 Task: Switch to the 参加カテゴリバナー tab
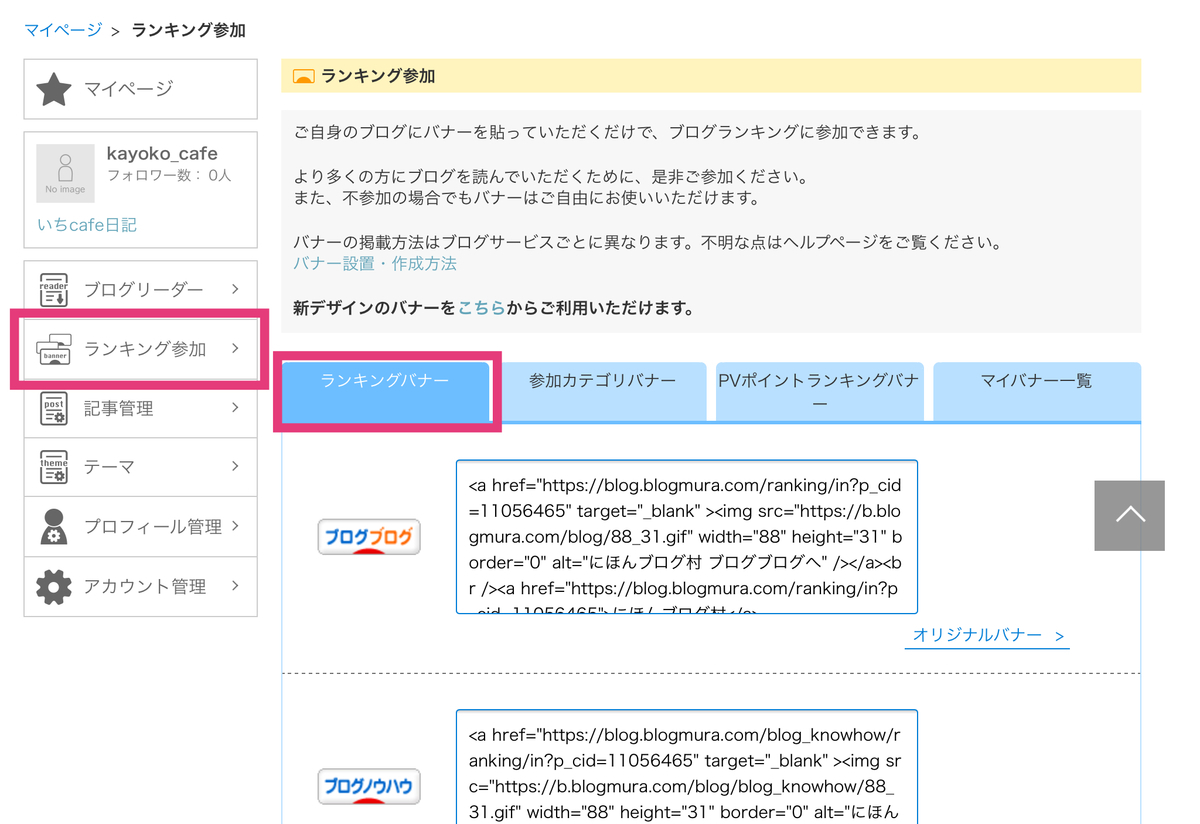pyautogui.click(x=603, y=391)
